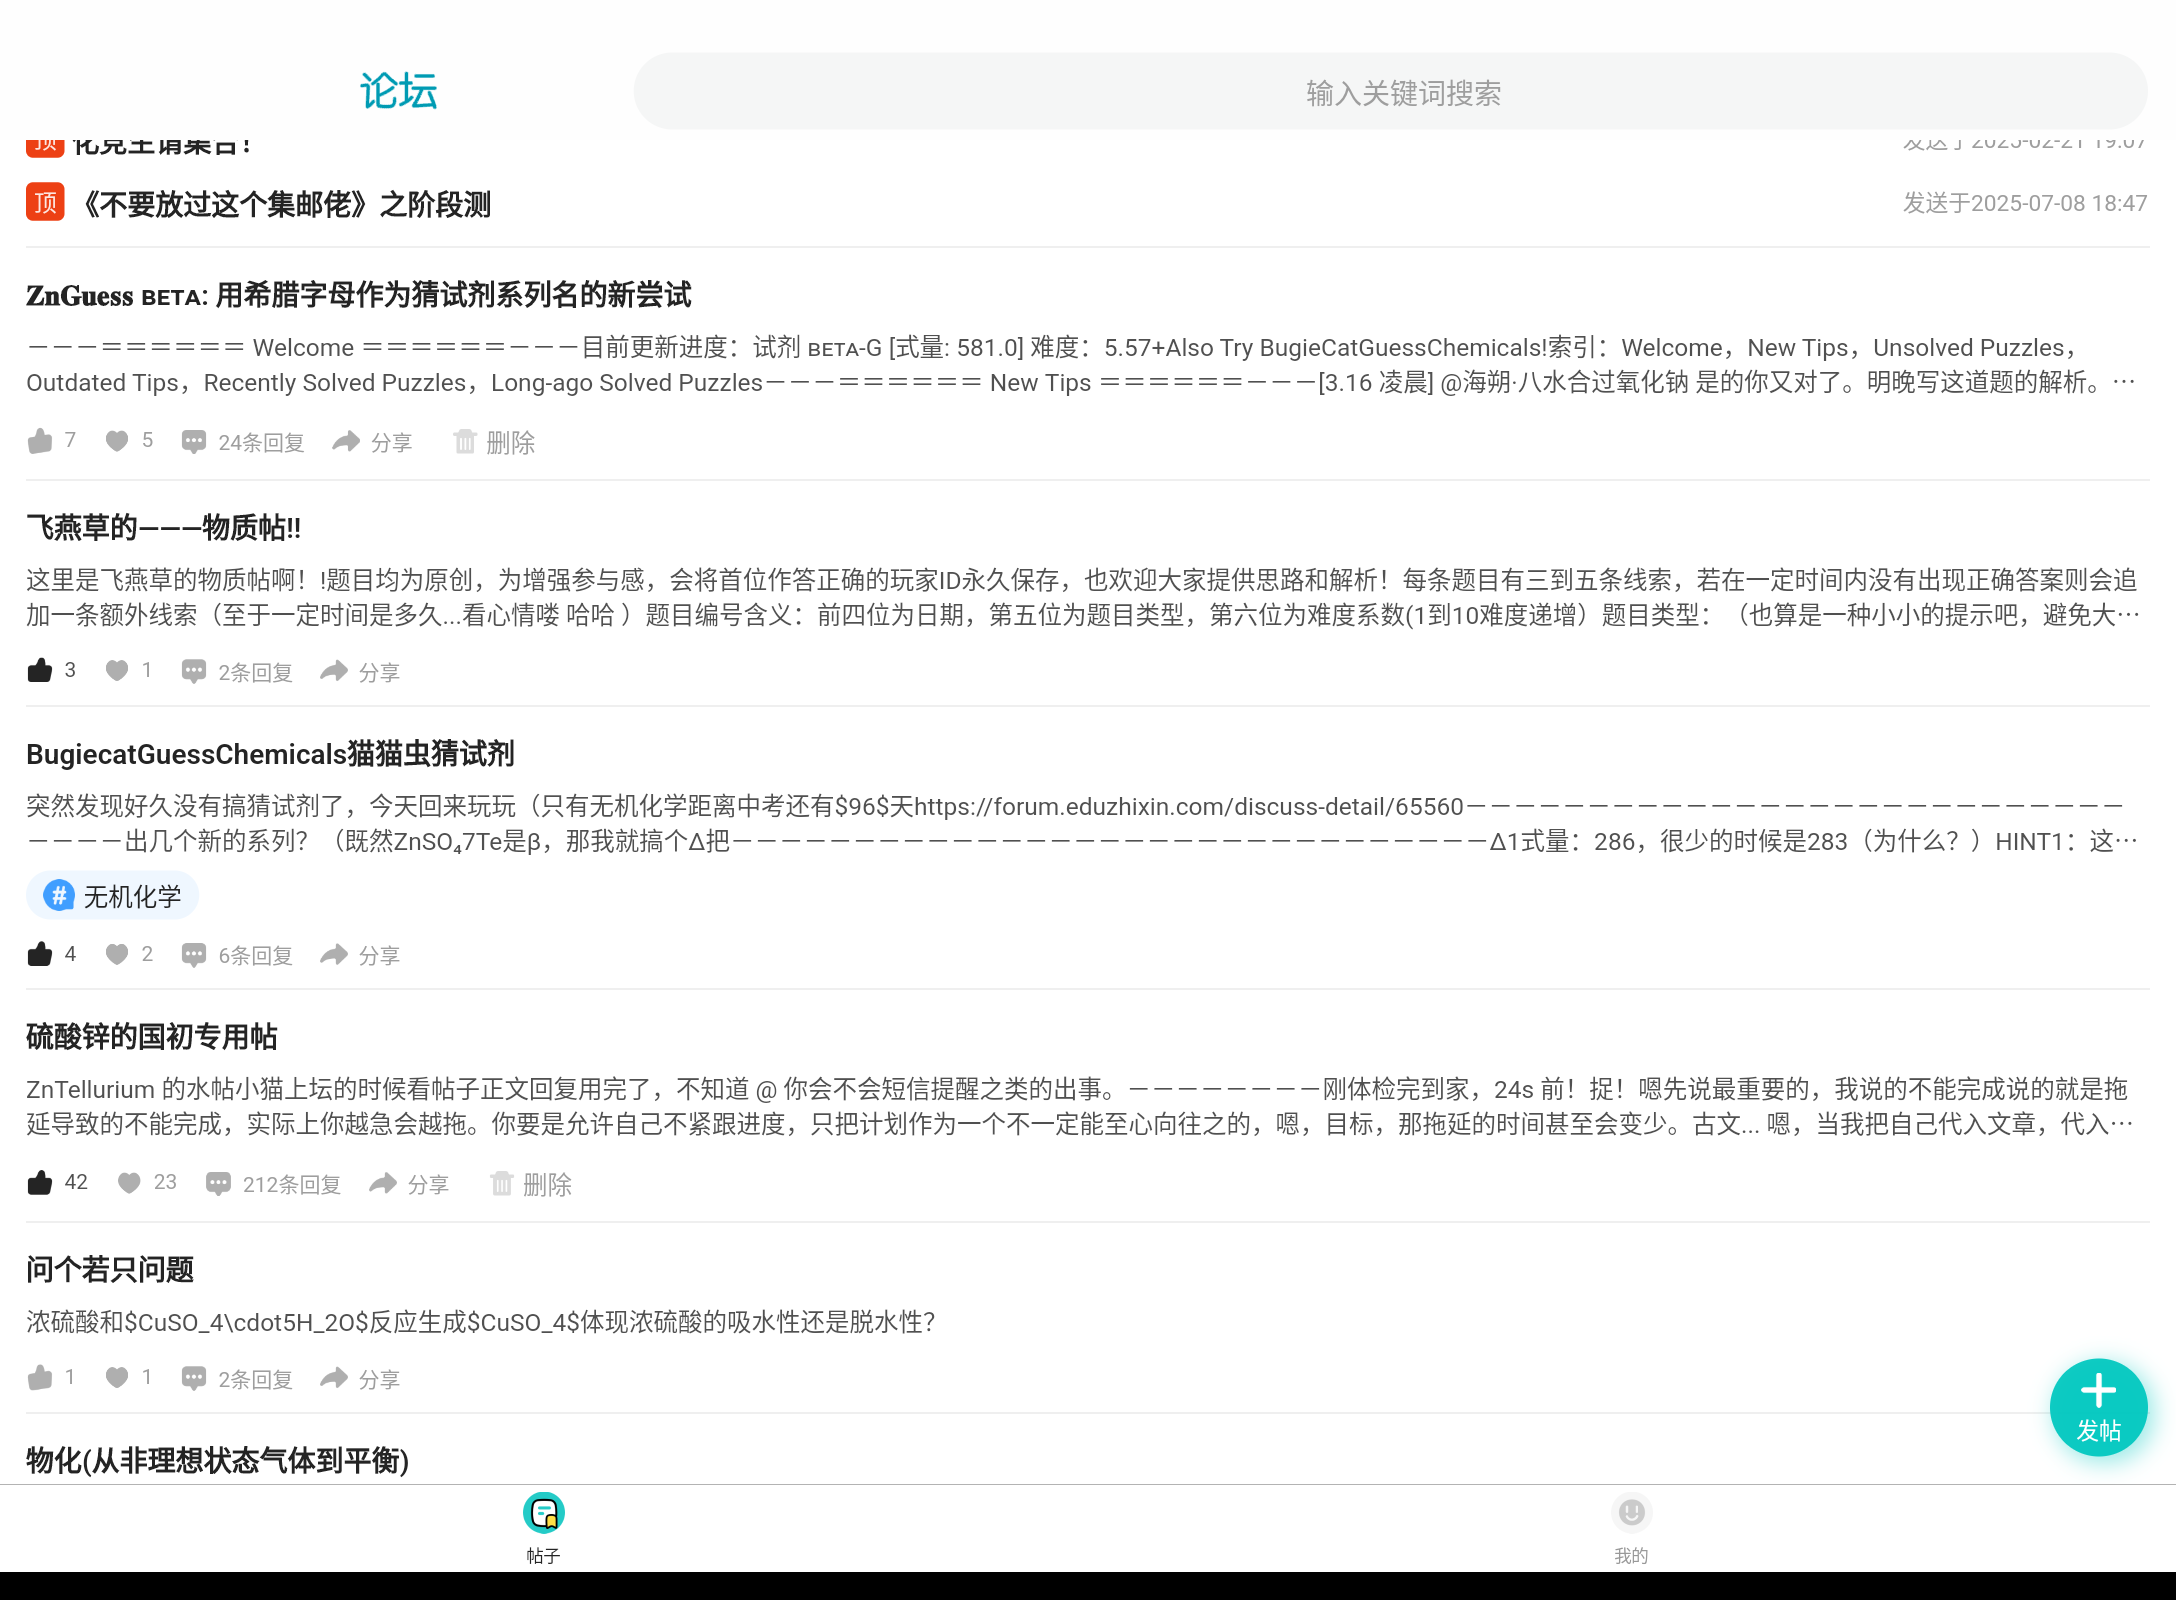This screenshot has height=1600, width=2176.
Task: Open the 论坛 header tab
Action: tap(397, 90)
